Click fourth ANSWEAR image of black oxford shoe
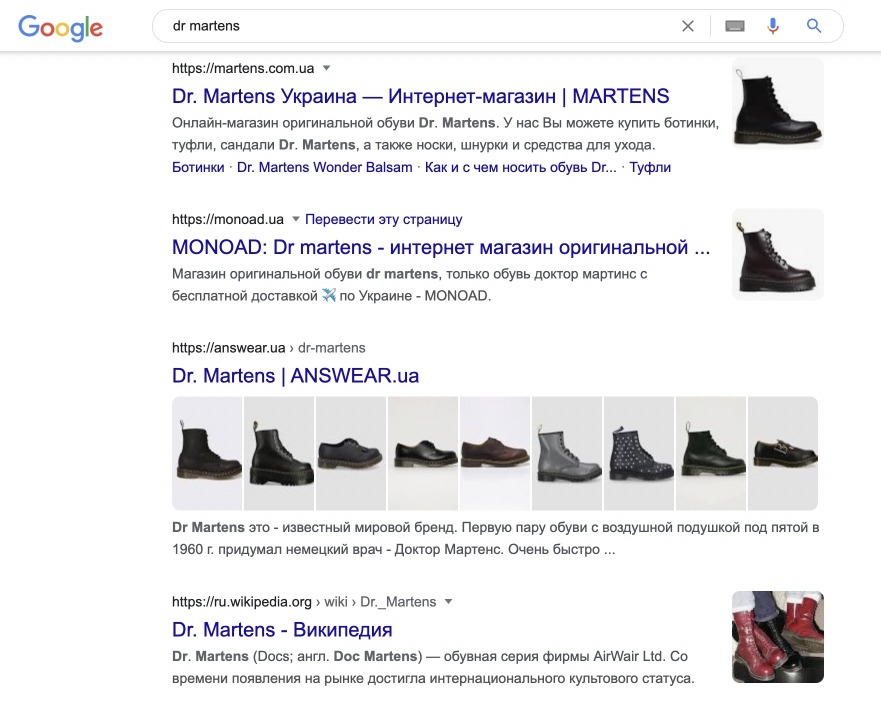This screenshot has width=881, height=720. tap(423, 454)
